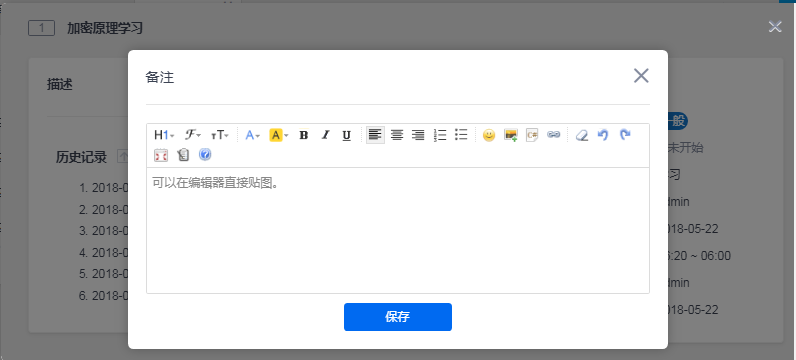Screen dimensions: 796x360
Task: Close the 加密原理学习 task panel behind
Action: pos(775,27)
